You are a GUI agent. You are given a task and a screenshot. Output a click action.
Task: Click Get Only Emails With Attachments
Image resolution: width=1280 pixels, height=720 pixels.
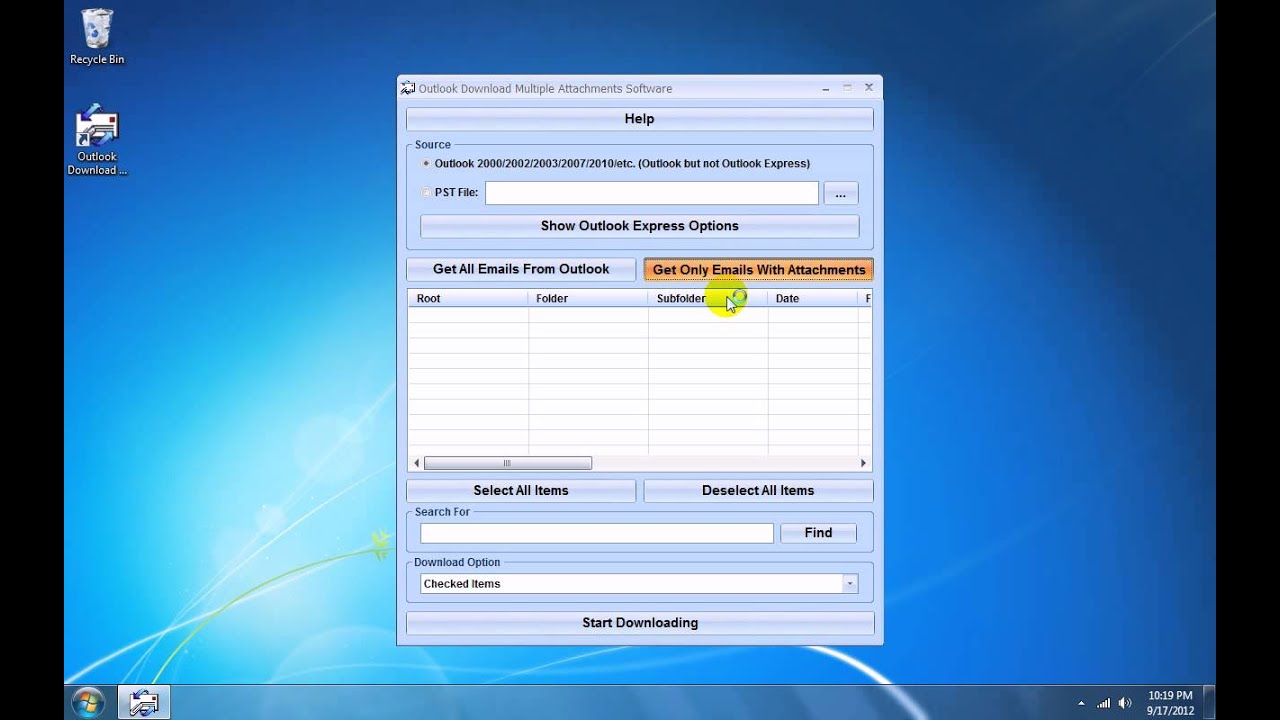pyautogui.click(x=759, y=270)
